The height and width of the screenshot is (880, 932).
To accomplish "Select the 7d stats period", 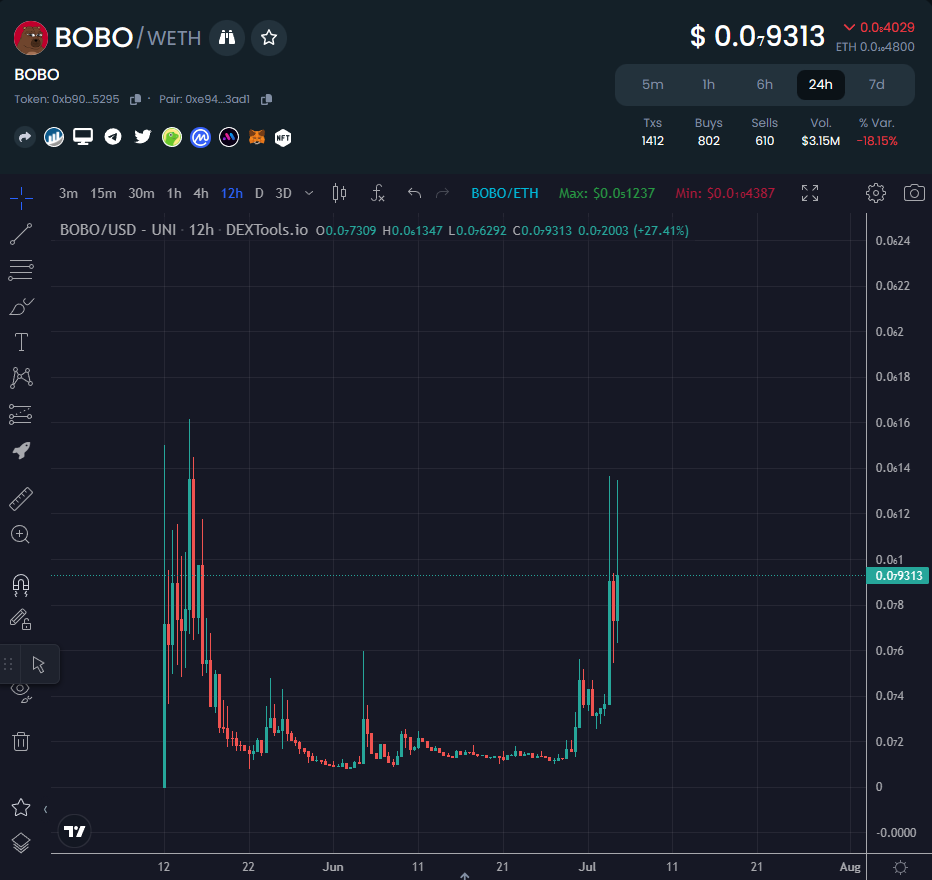I will coord(877,84).
